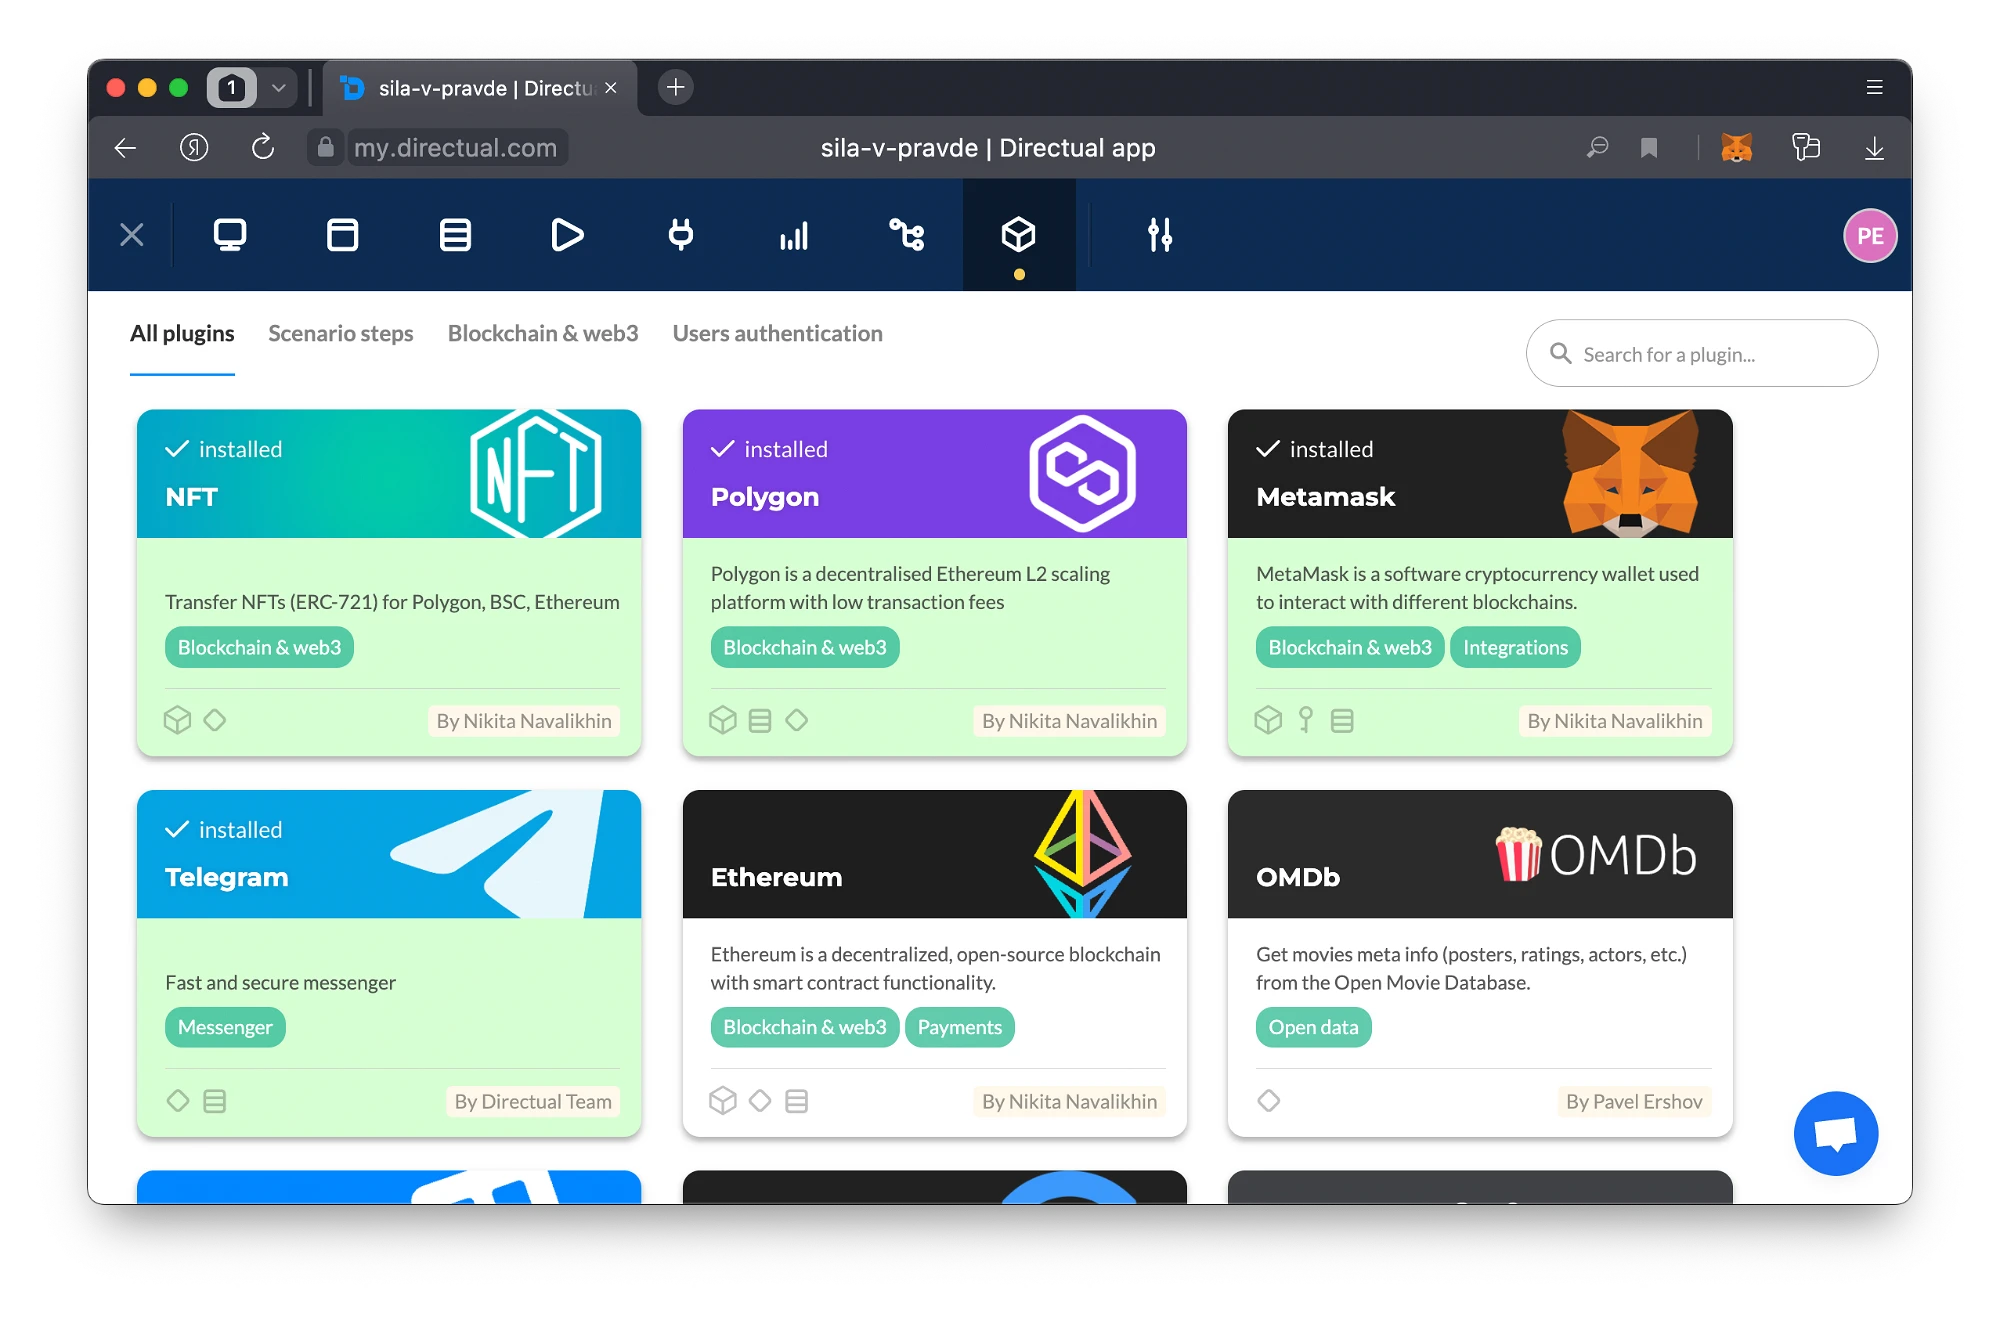Open the browser hamburger menu

point(1874,87)
